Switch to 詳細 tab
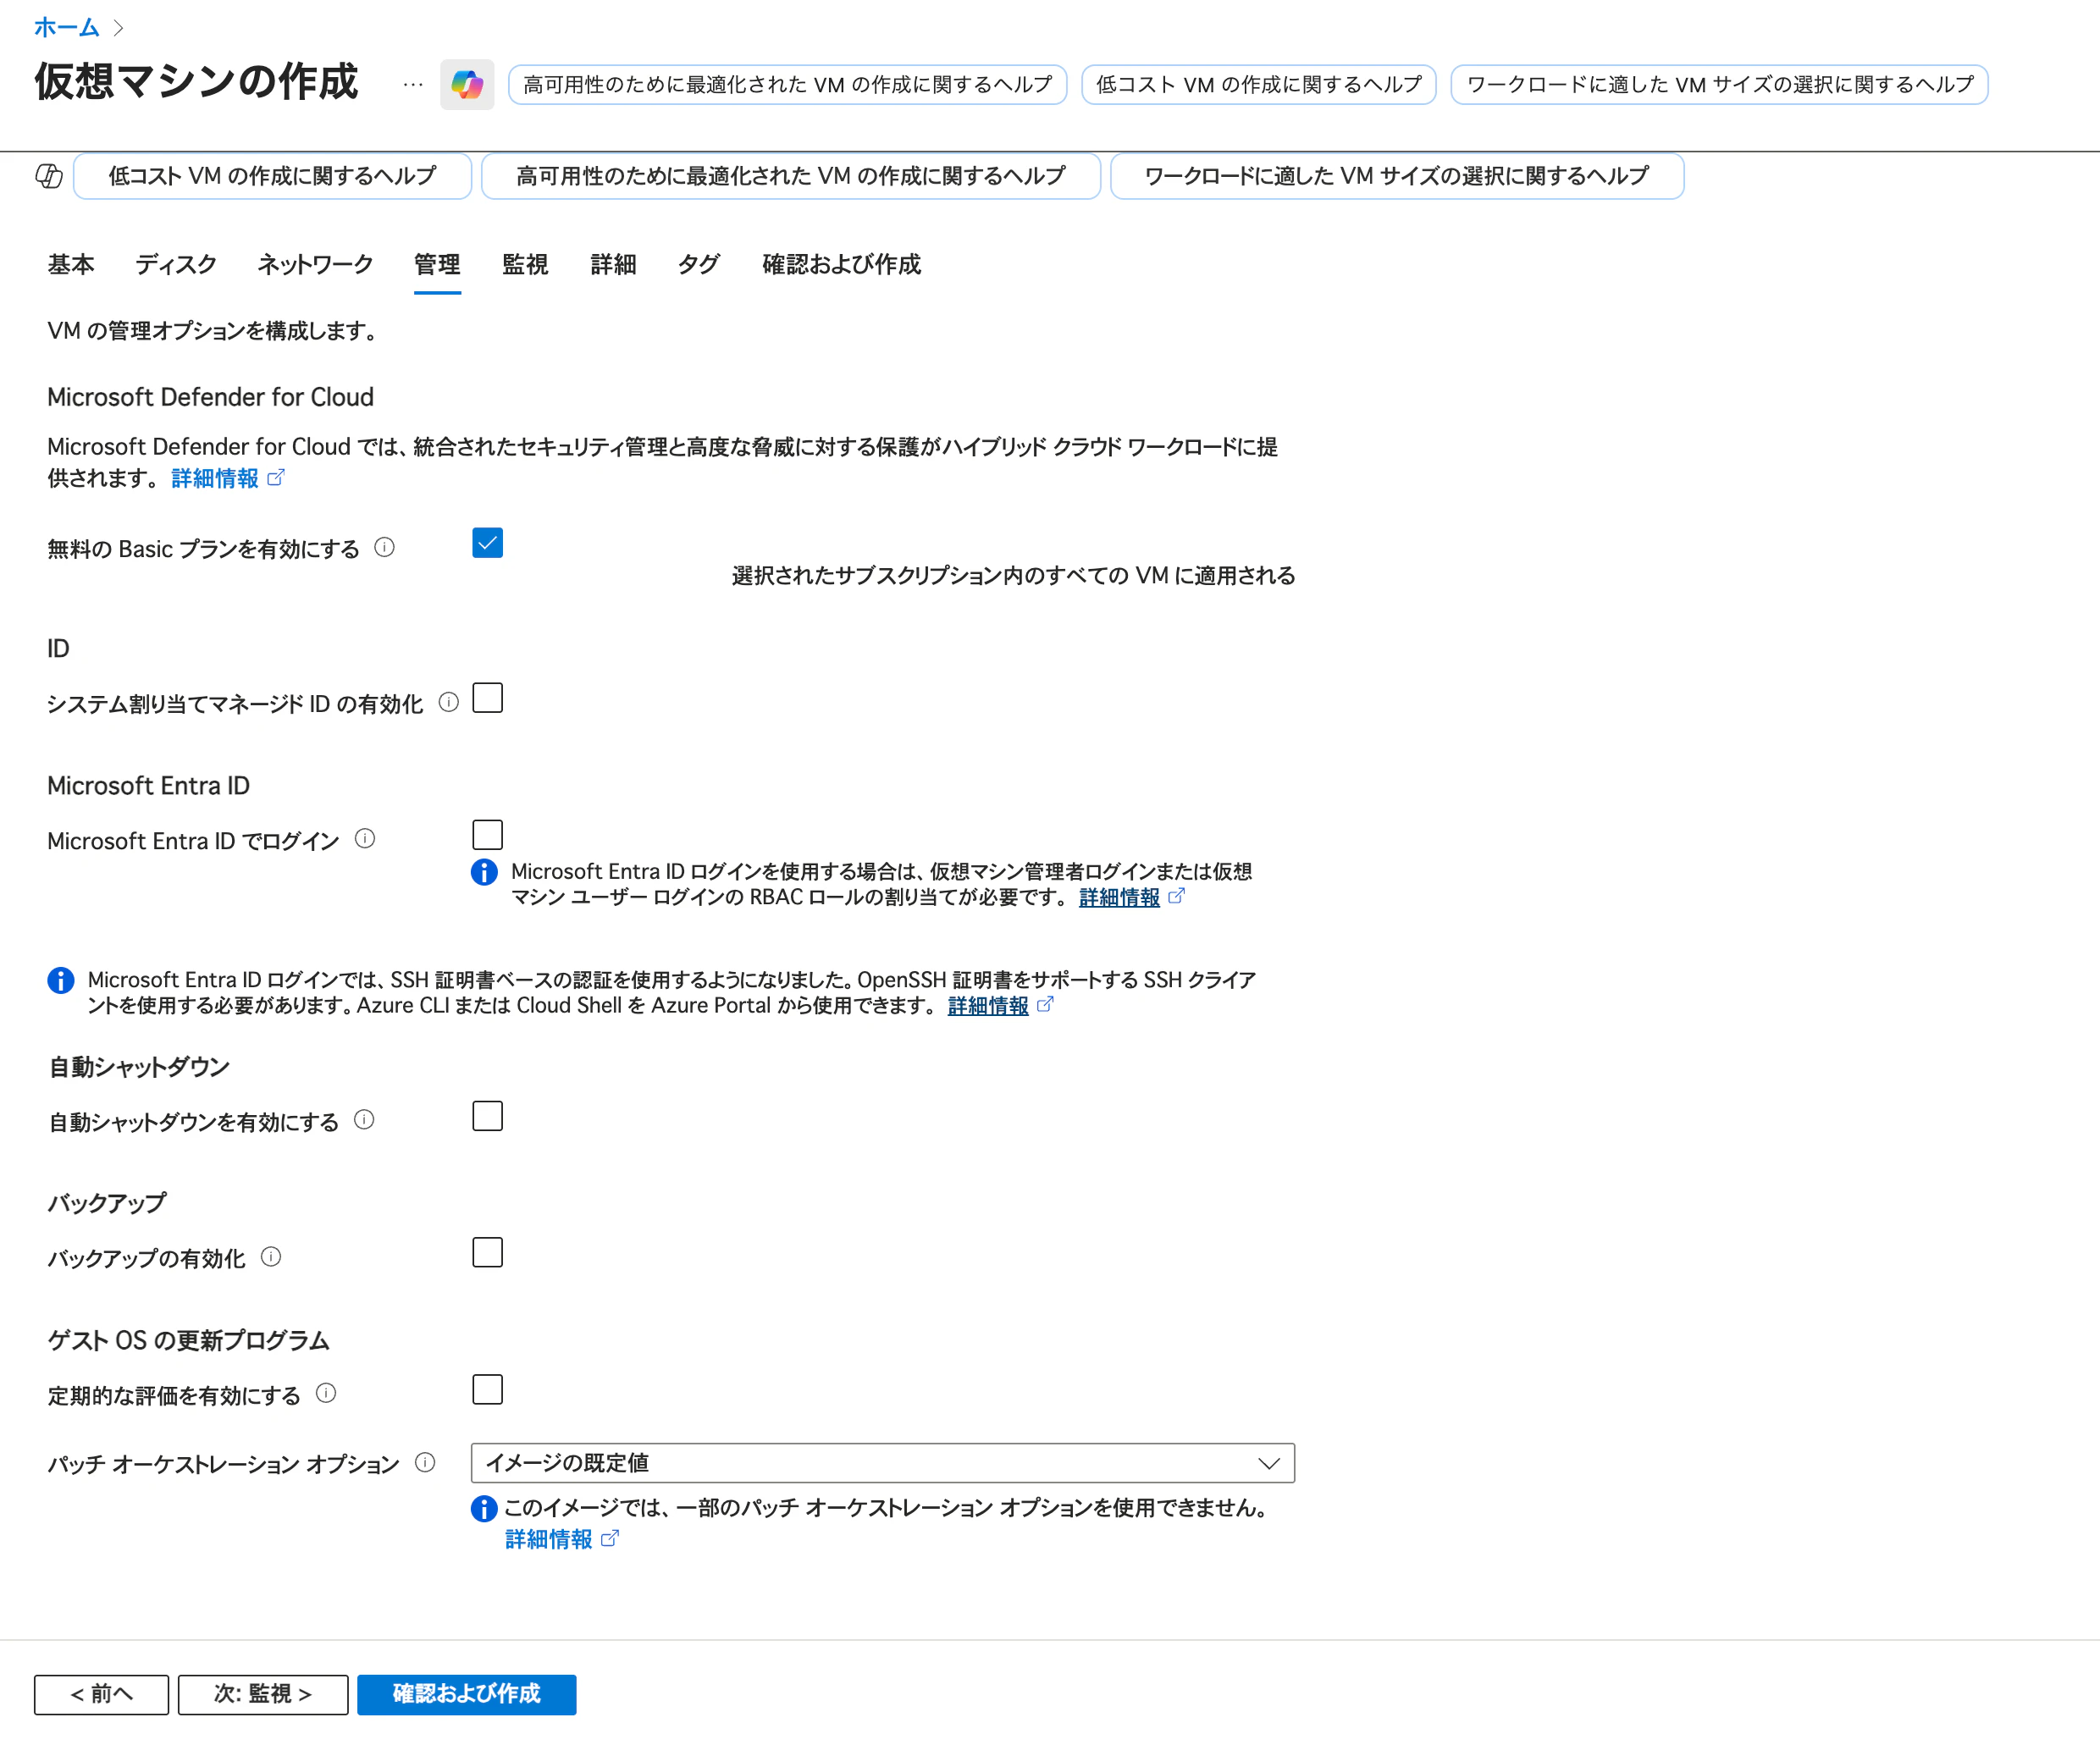The height and width of the screenshot is (1756, 2100). 613,264
